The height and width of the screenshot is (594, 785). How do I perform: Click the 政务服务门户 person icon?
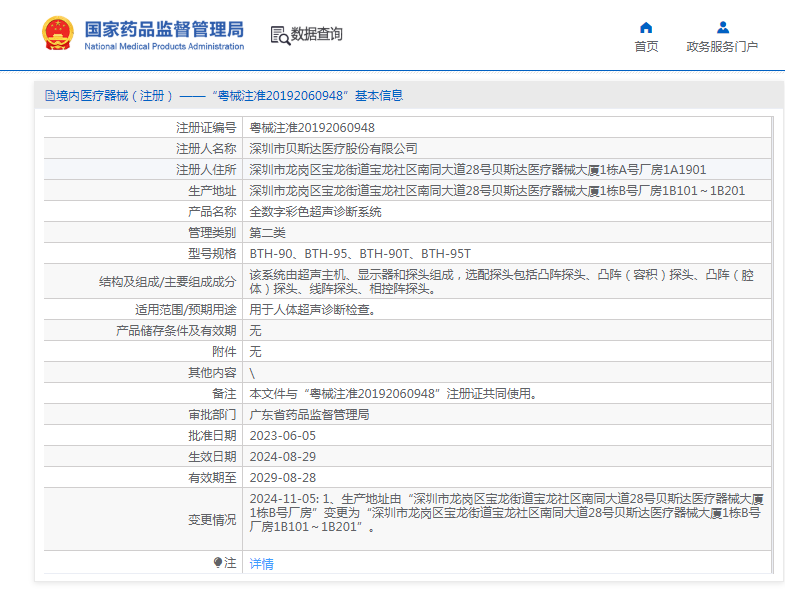coord(722,28)
